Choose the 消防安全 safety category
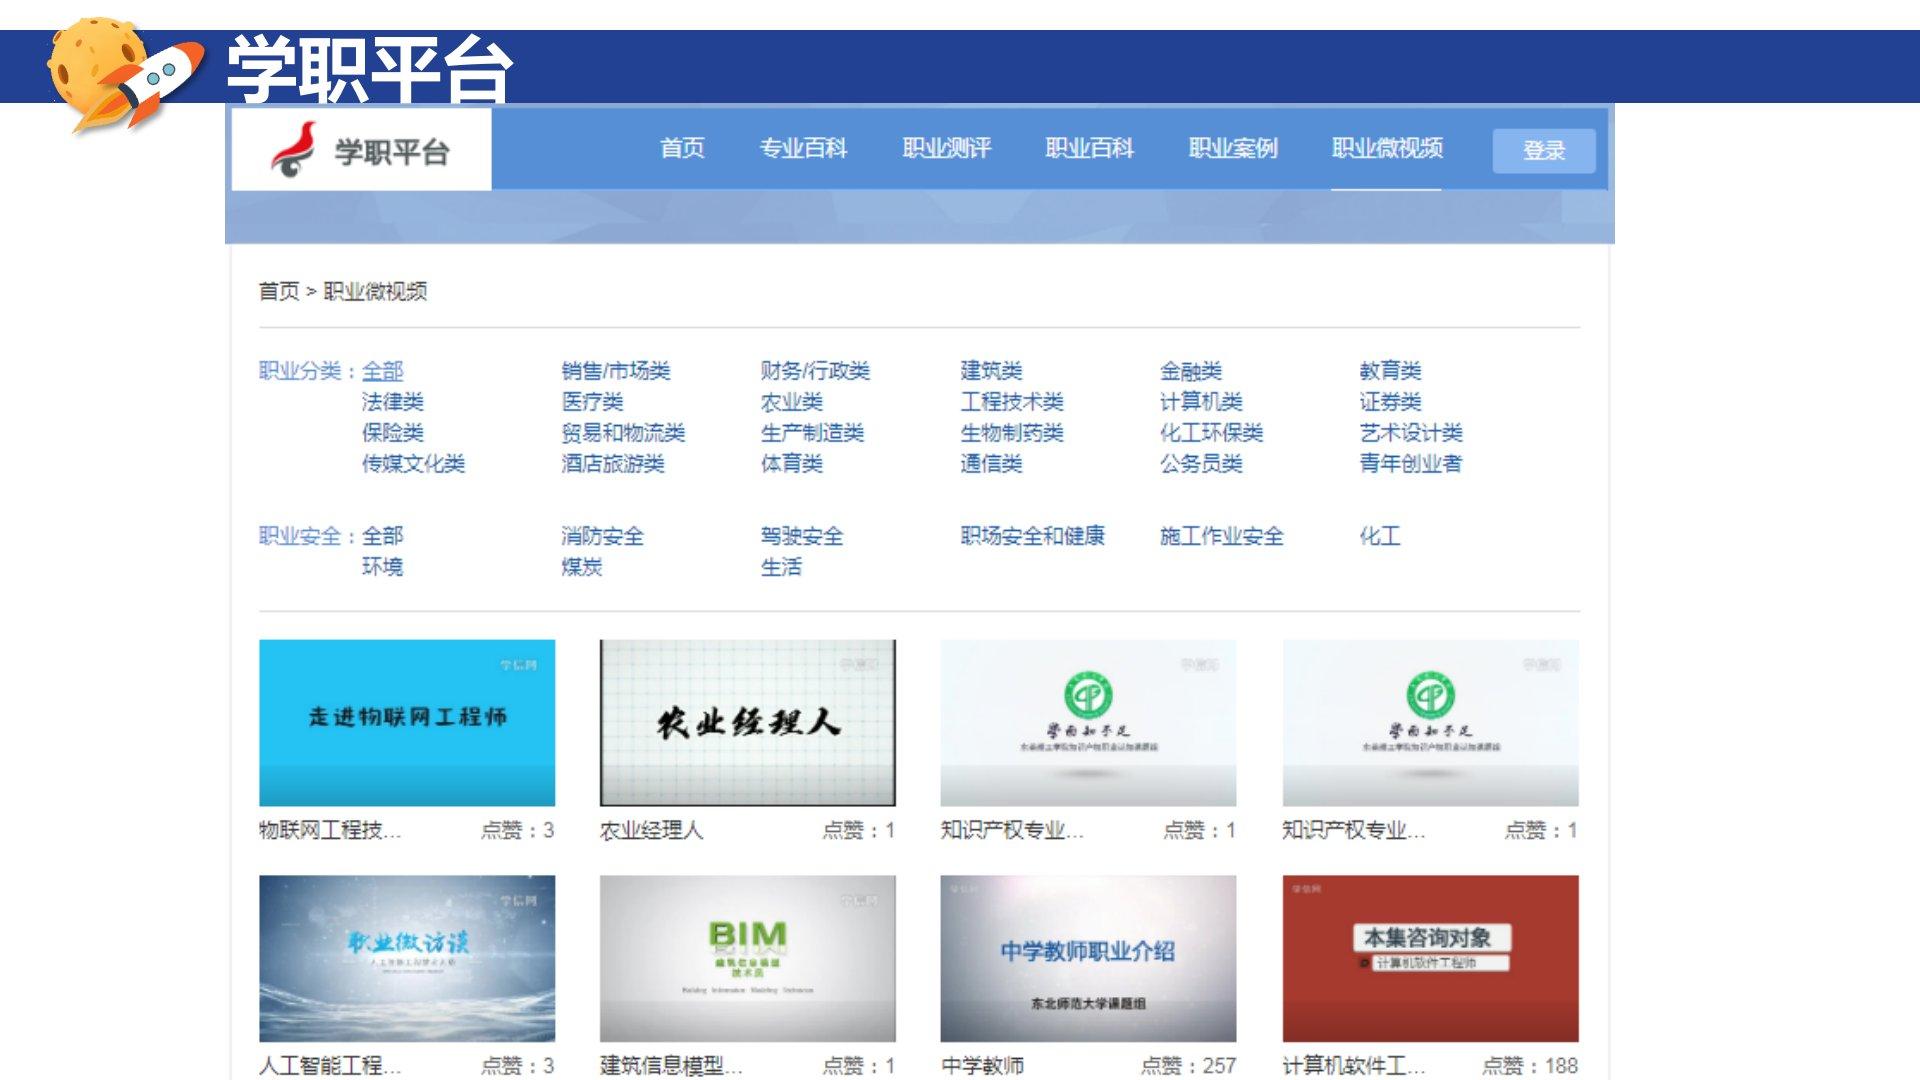This screenshot has width=1920, height=1080. (x=602, y=536)
